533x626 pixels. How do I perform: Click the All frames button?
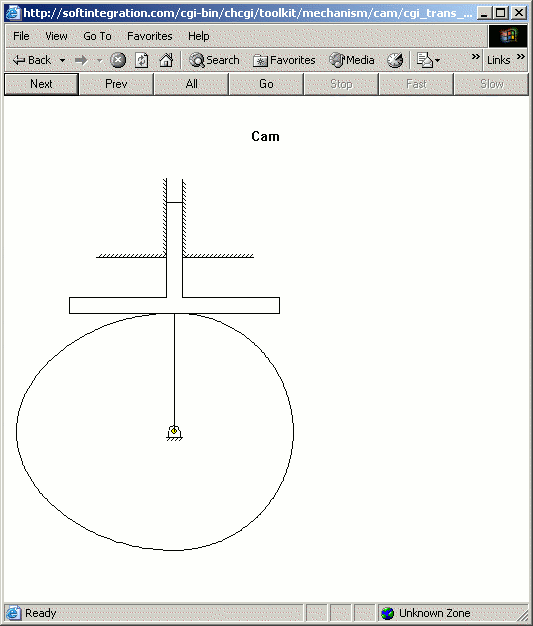[x=191, y=84]
